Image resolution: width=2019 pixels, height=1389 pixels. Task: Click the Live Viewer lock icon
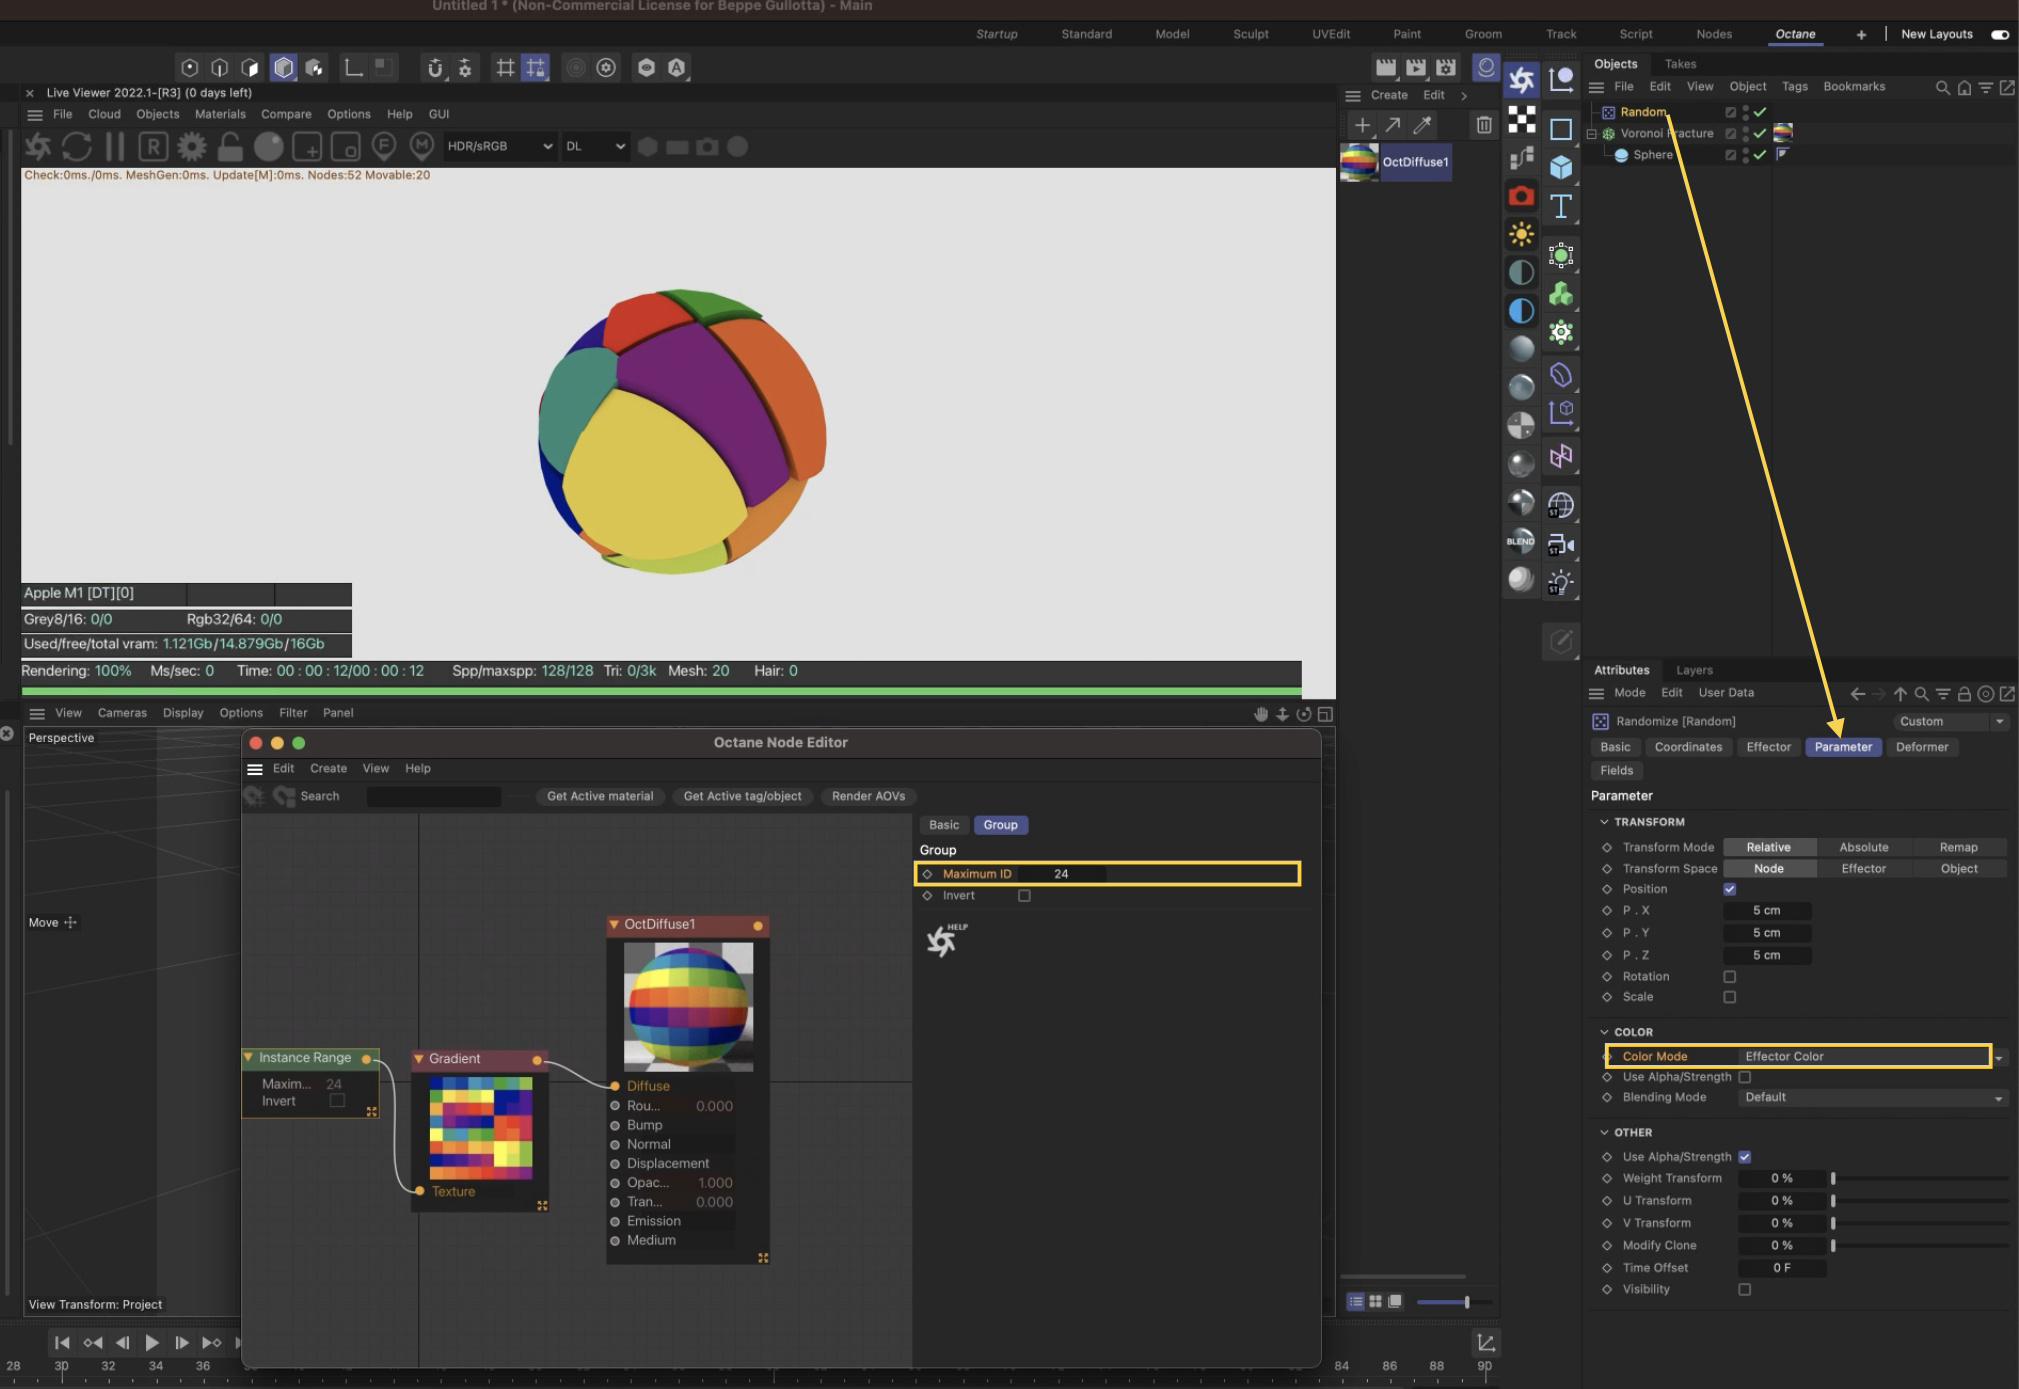click(230, 147)
